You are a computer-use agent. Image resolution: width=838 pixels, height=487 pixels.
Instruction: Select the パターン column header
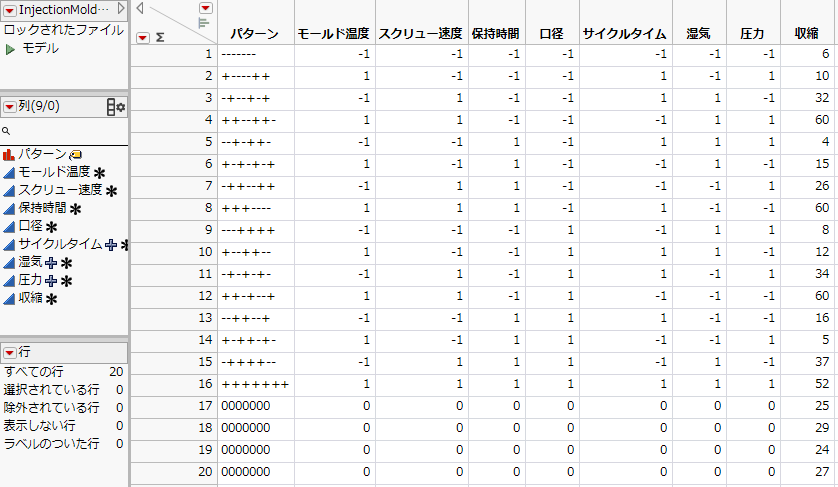255,34
